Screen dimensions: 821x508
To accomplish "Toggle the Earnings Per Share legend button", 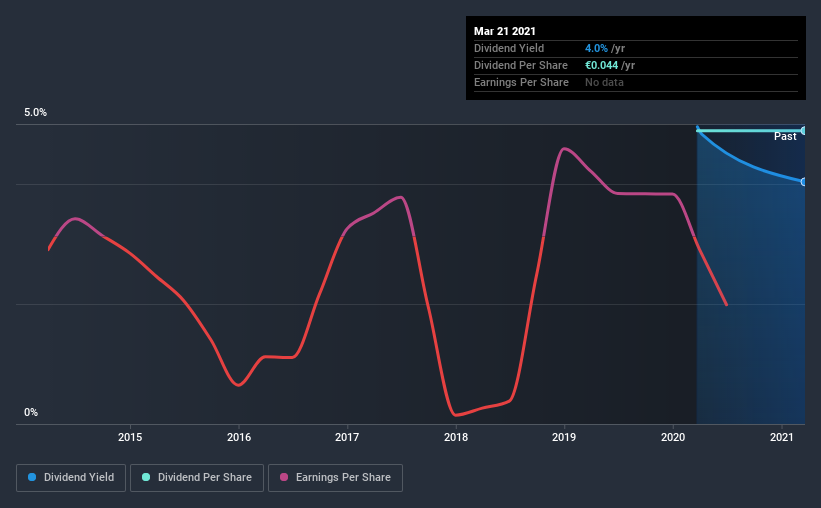I will click(x=335, y=478).
